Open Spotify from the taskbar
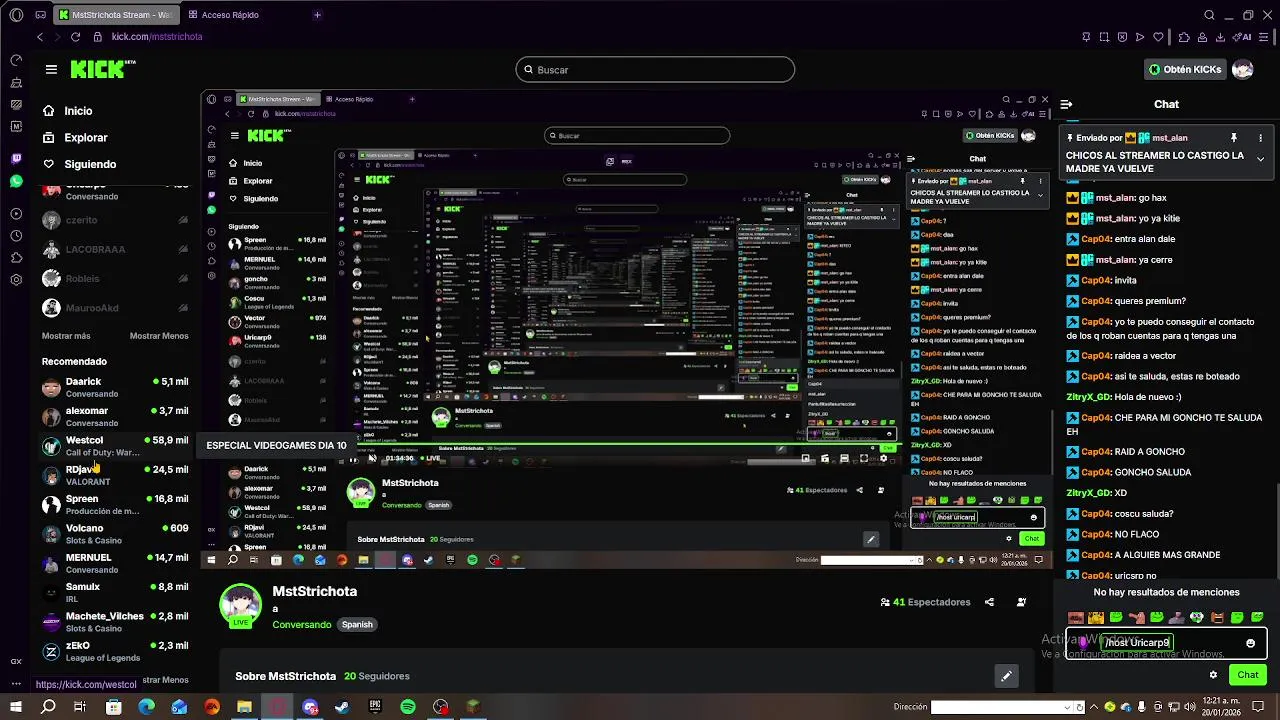Image resolution: width=1280 pixels, height=720 pixels. [x=408, y=707]
